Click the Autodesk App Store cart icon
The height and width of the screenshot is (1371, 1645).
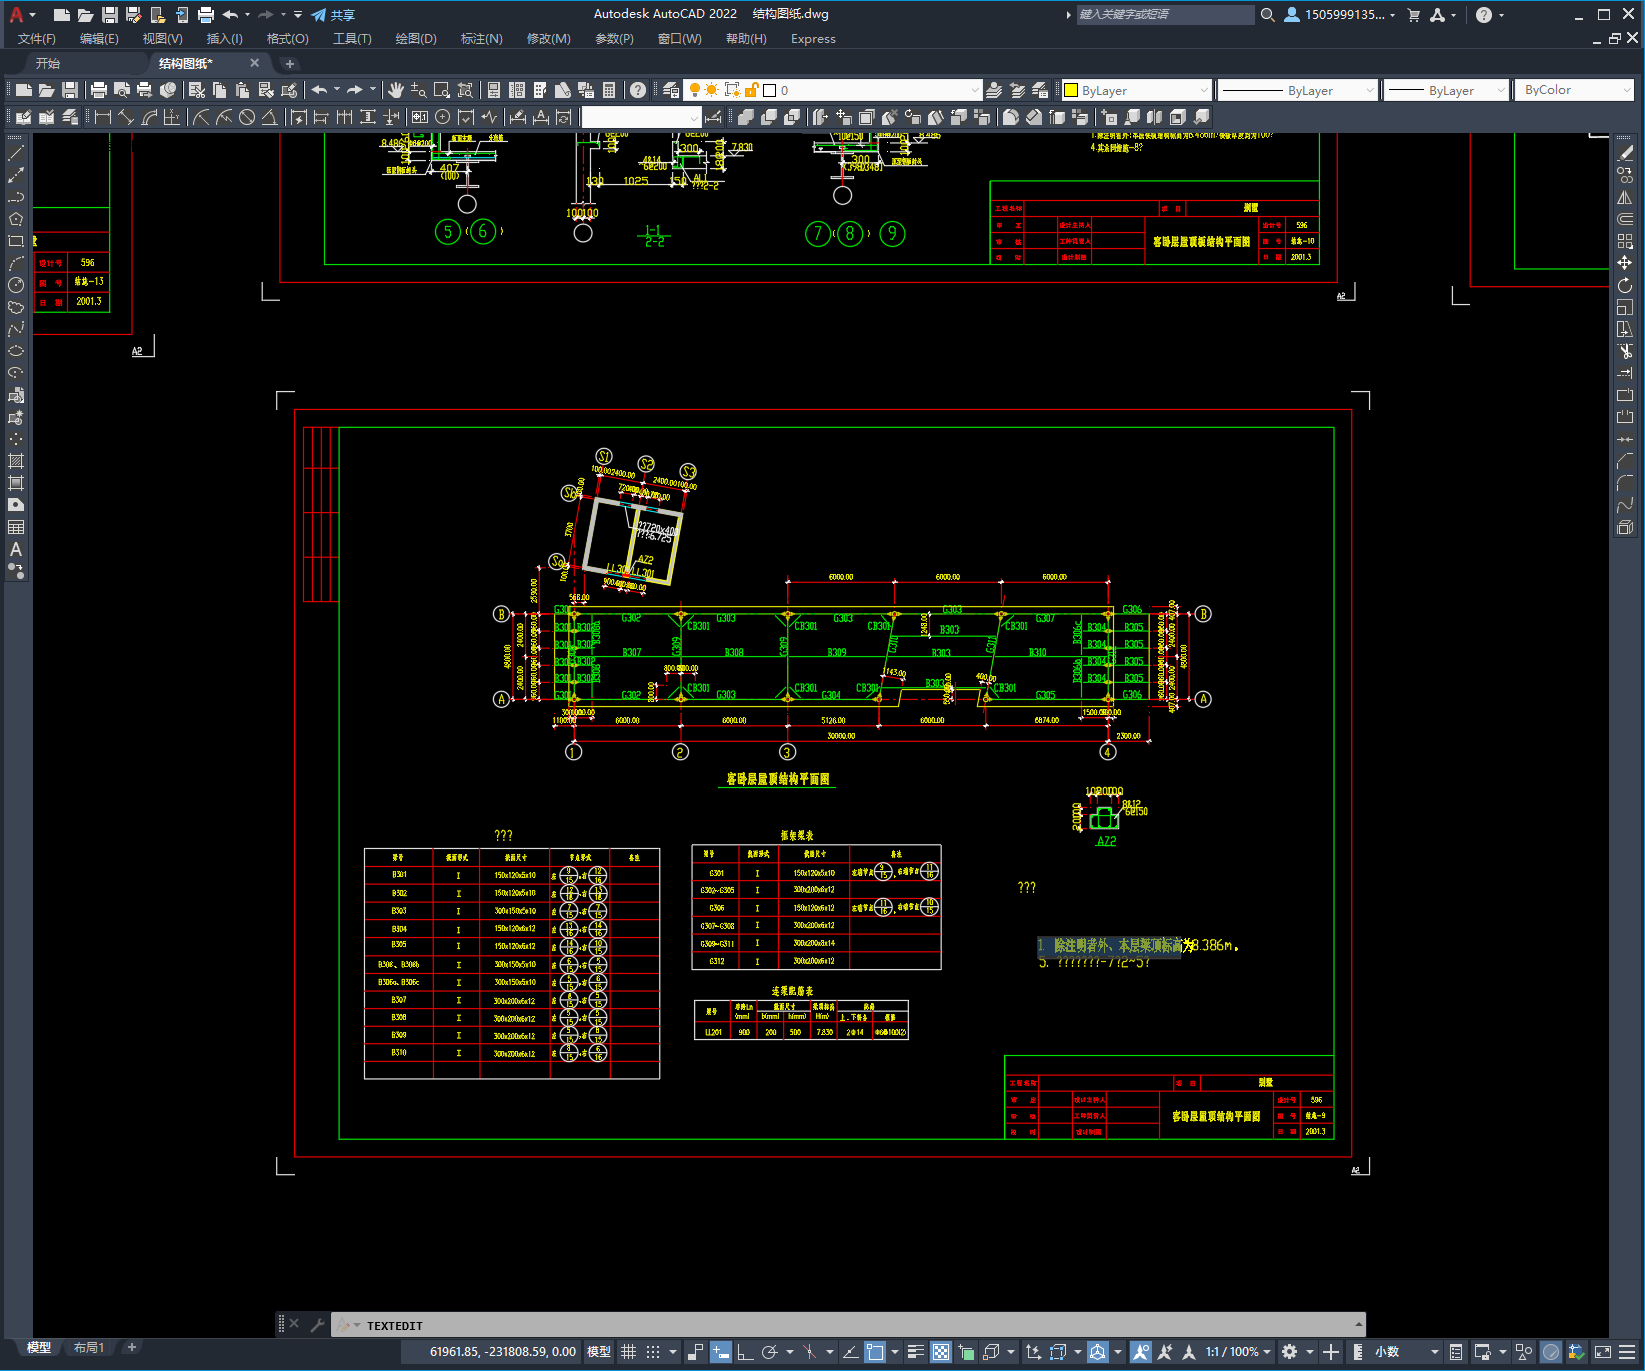point(1413,15)
